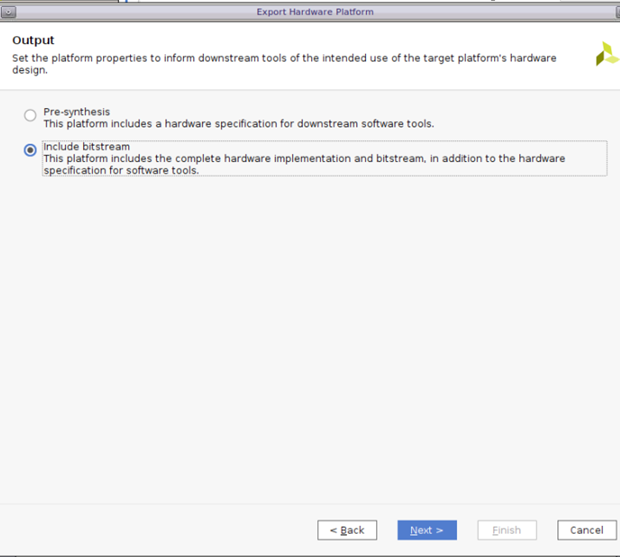Click the Vivado leaf logo icon
620x557 pixels.
(606, 55)
